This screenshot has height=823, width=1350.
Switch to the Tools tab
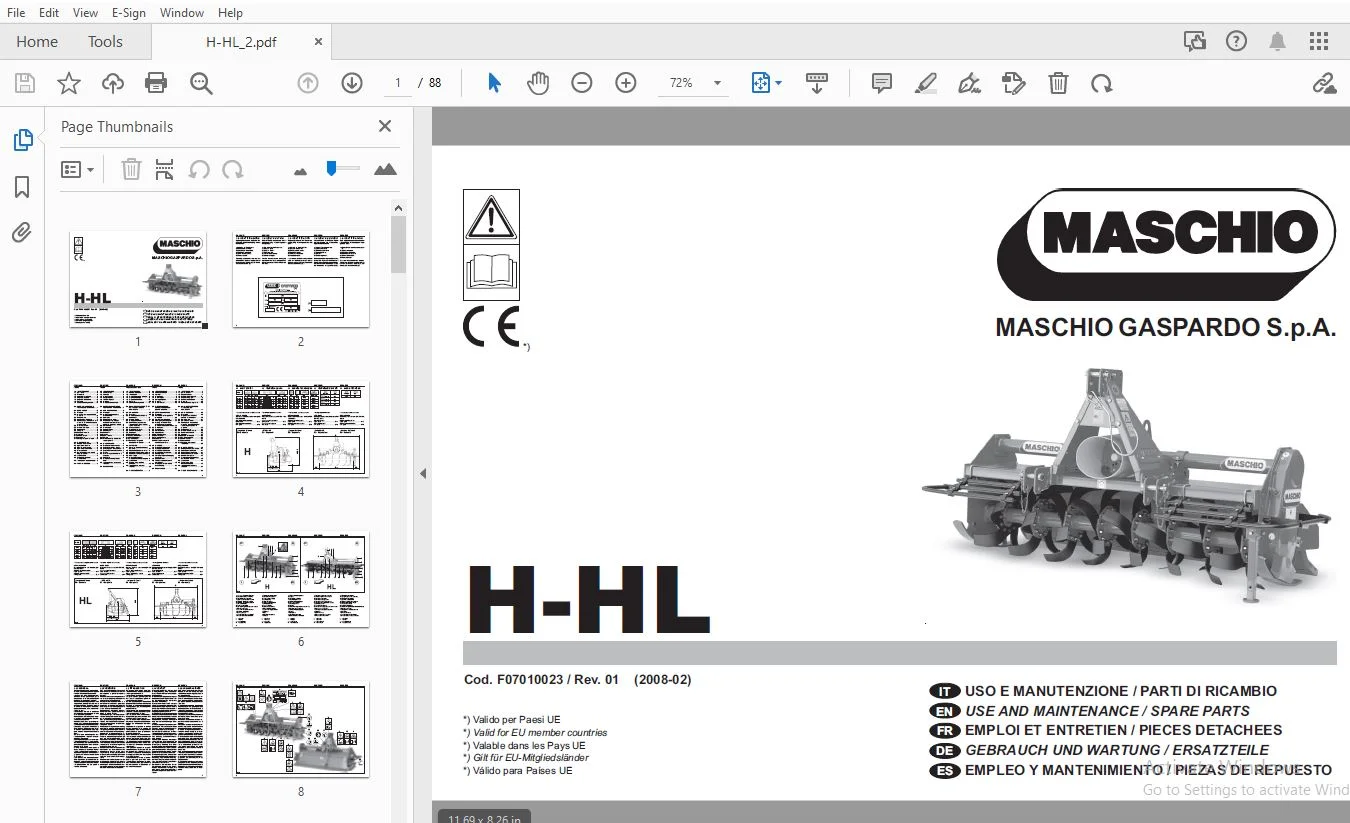point(105,41)
